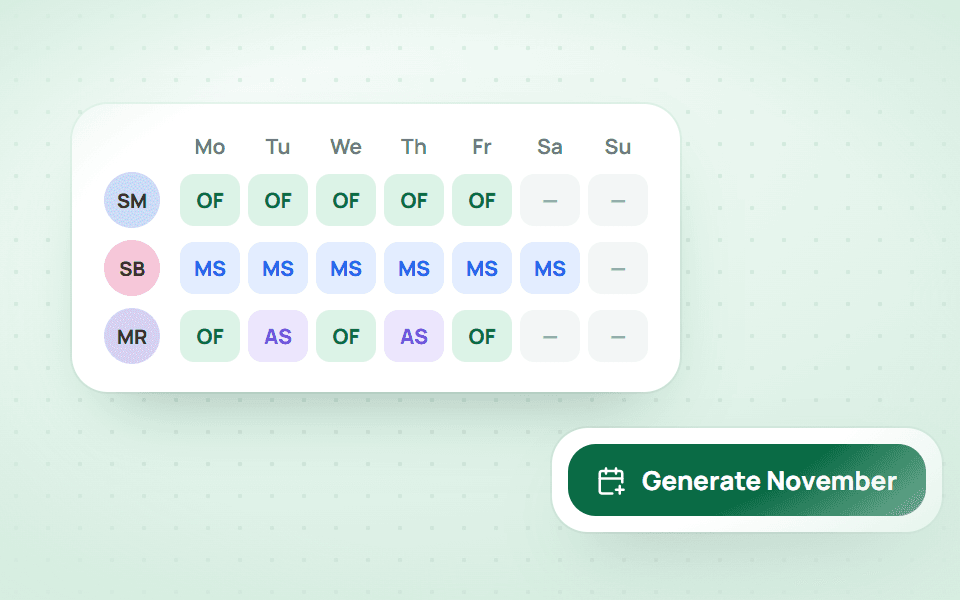Open SB's Friday MS shift
Viewport: 960px width, 600px height.
tap(482, 268)
